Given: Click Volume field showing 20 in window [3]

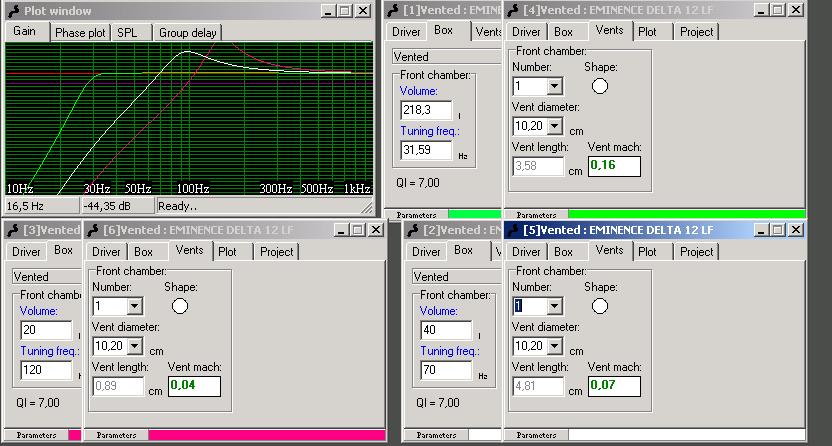Looking at the screenshot, I should 46,330.
